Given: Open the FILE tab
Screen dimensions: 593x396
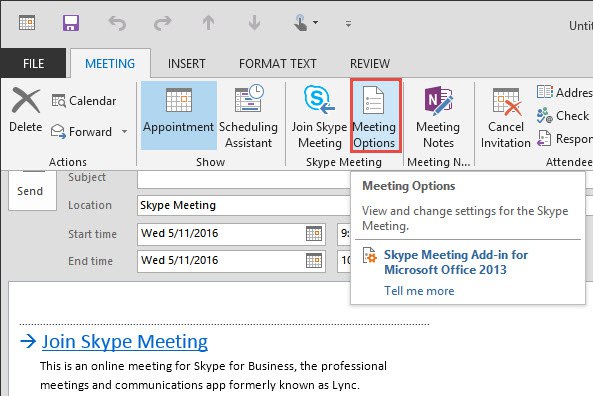Looking at the screenshot, I should 33,63.
